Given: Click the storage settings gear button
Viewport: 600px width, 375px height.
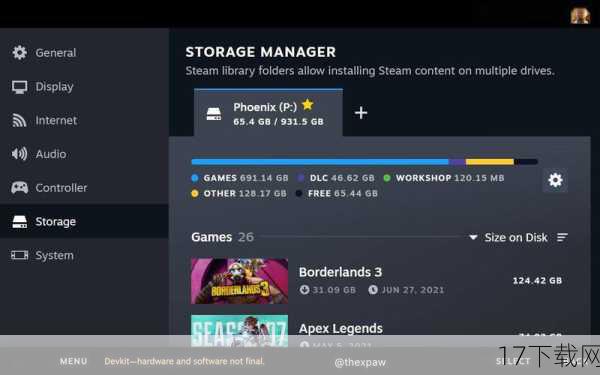Looking at the screenshot, I should click(x=555, y=180).
